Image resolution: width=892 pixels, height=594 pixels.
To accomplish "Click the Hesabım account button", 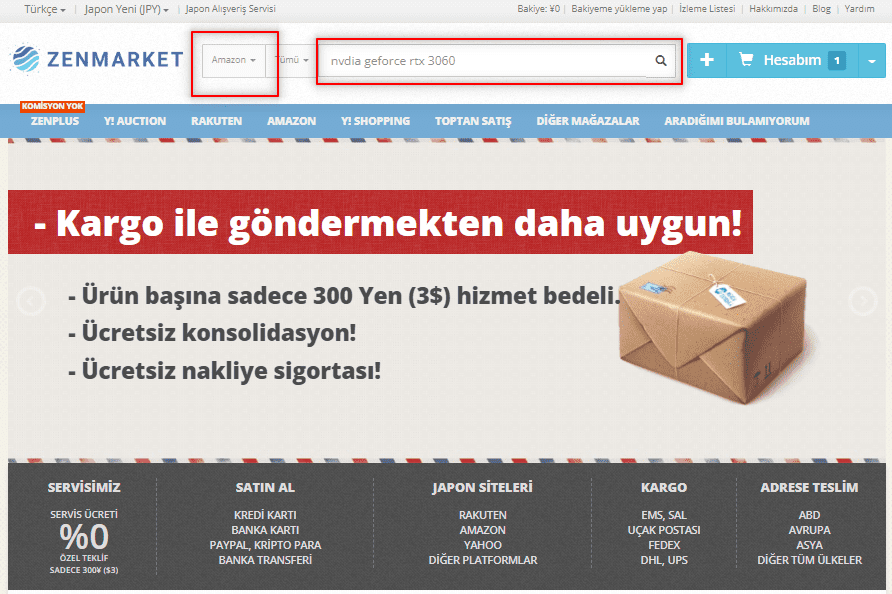I will [792, 60].
